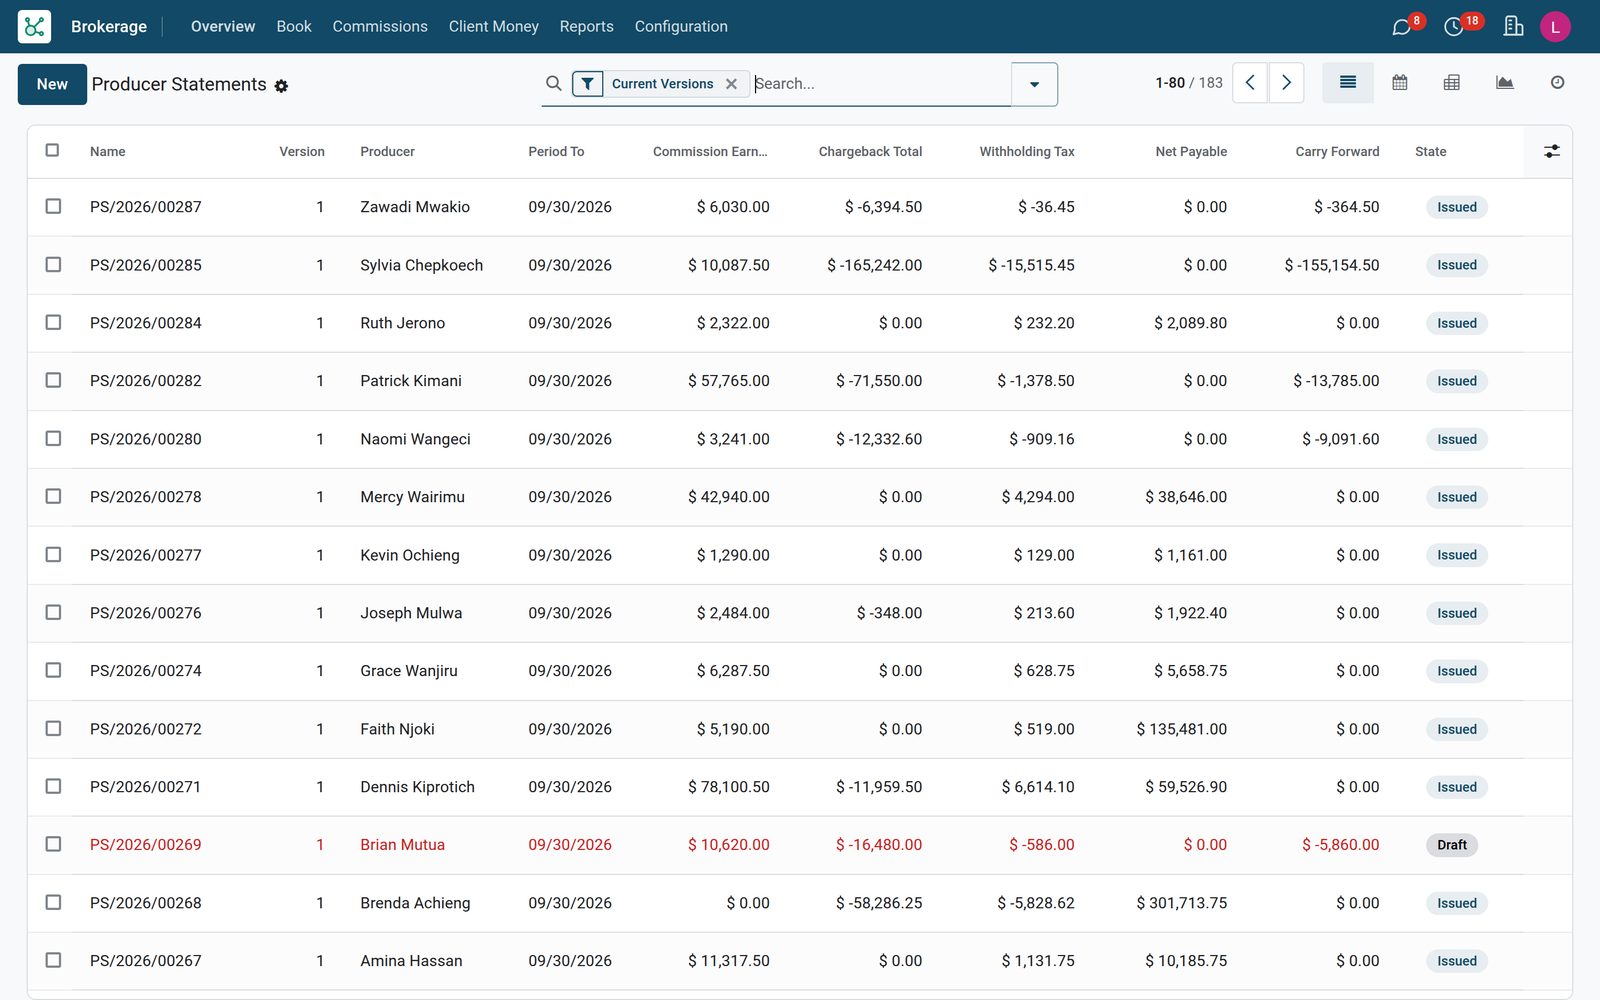This screenshot has height=1000, width=1600.
Task: Click the Book menu
Action: click(294, 27)
